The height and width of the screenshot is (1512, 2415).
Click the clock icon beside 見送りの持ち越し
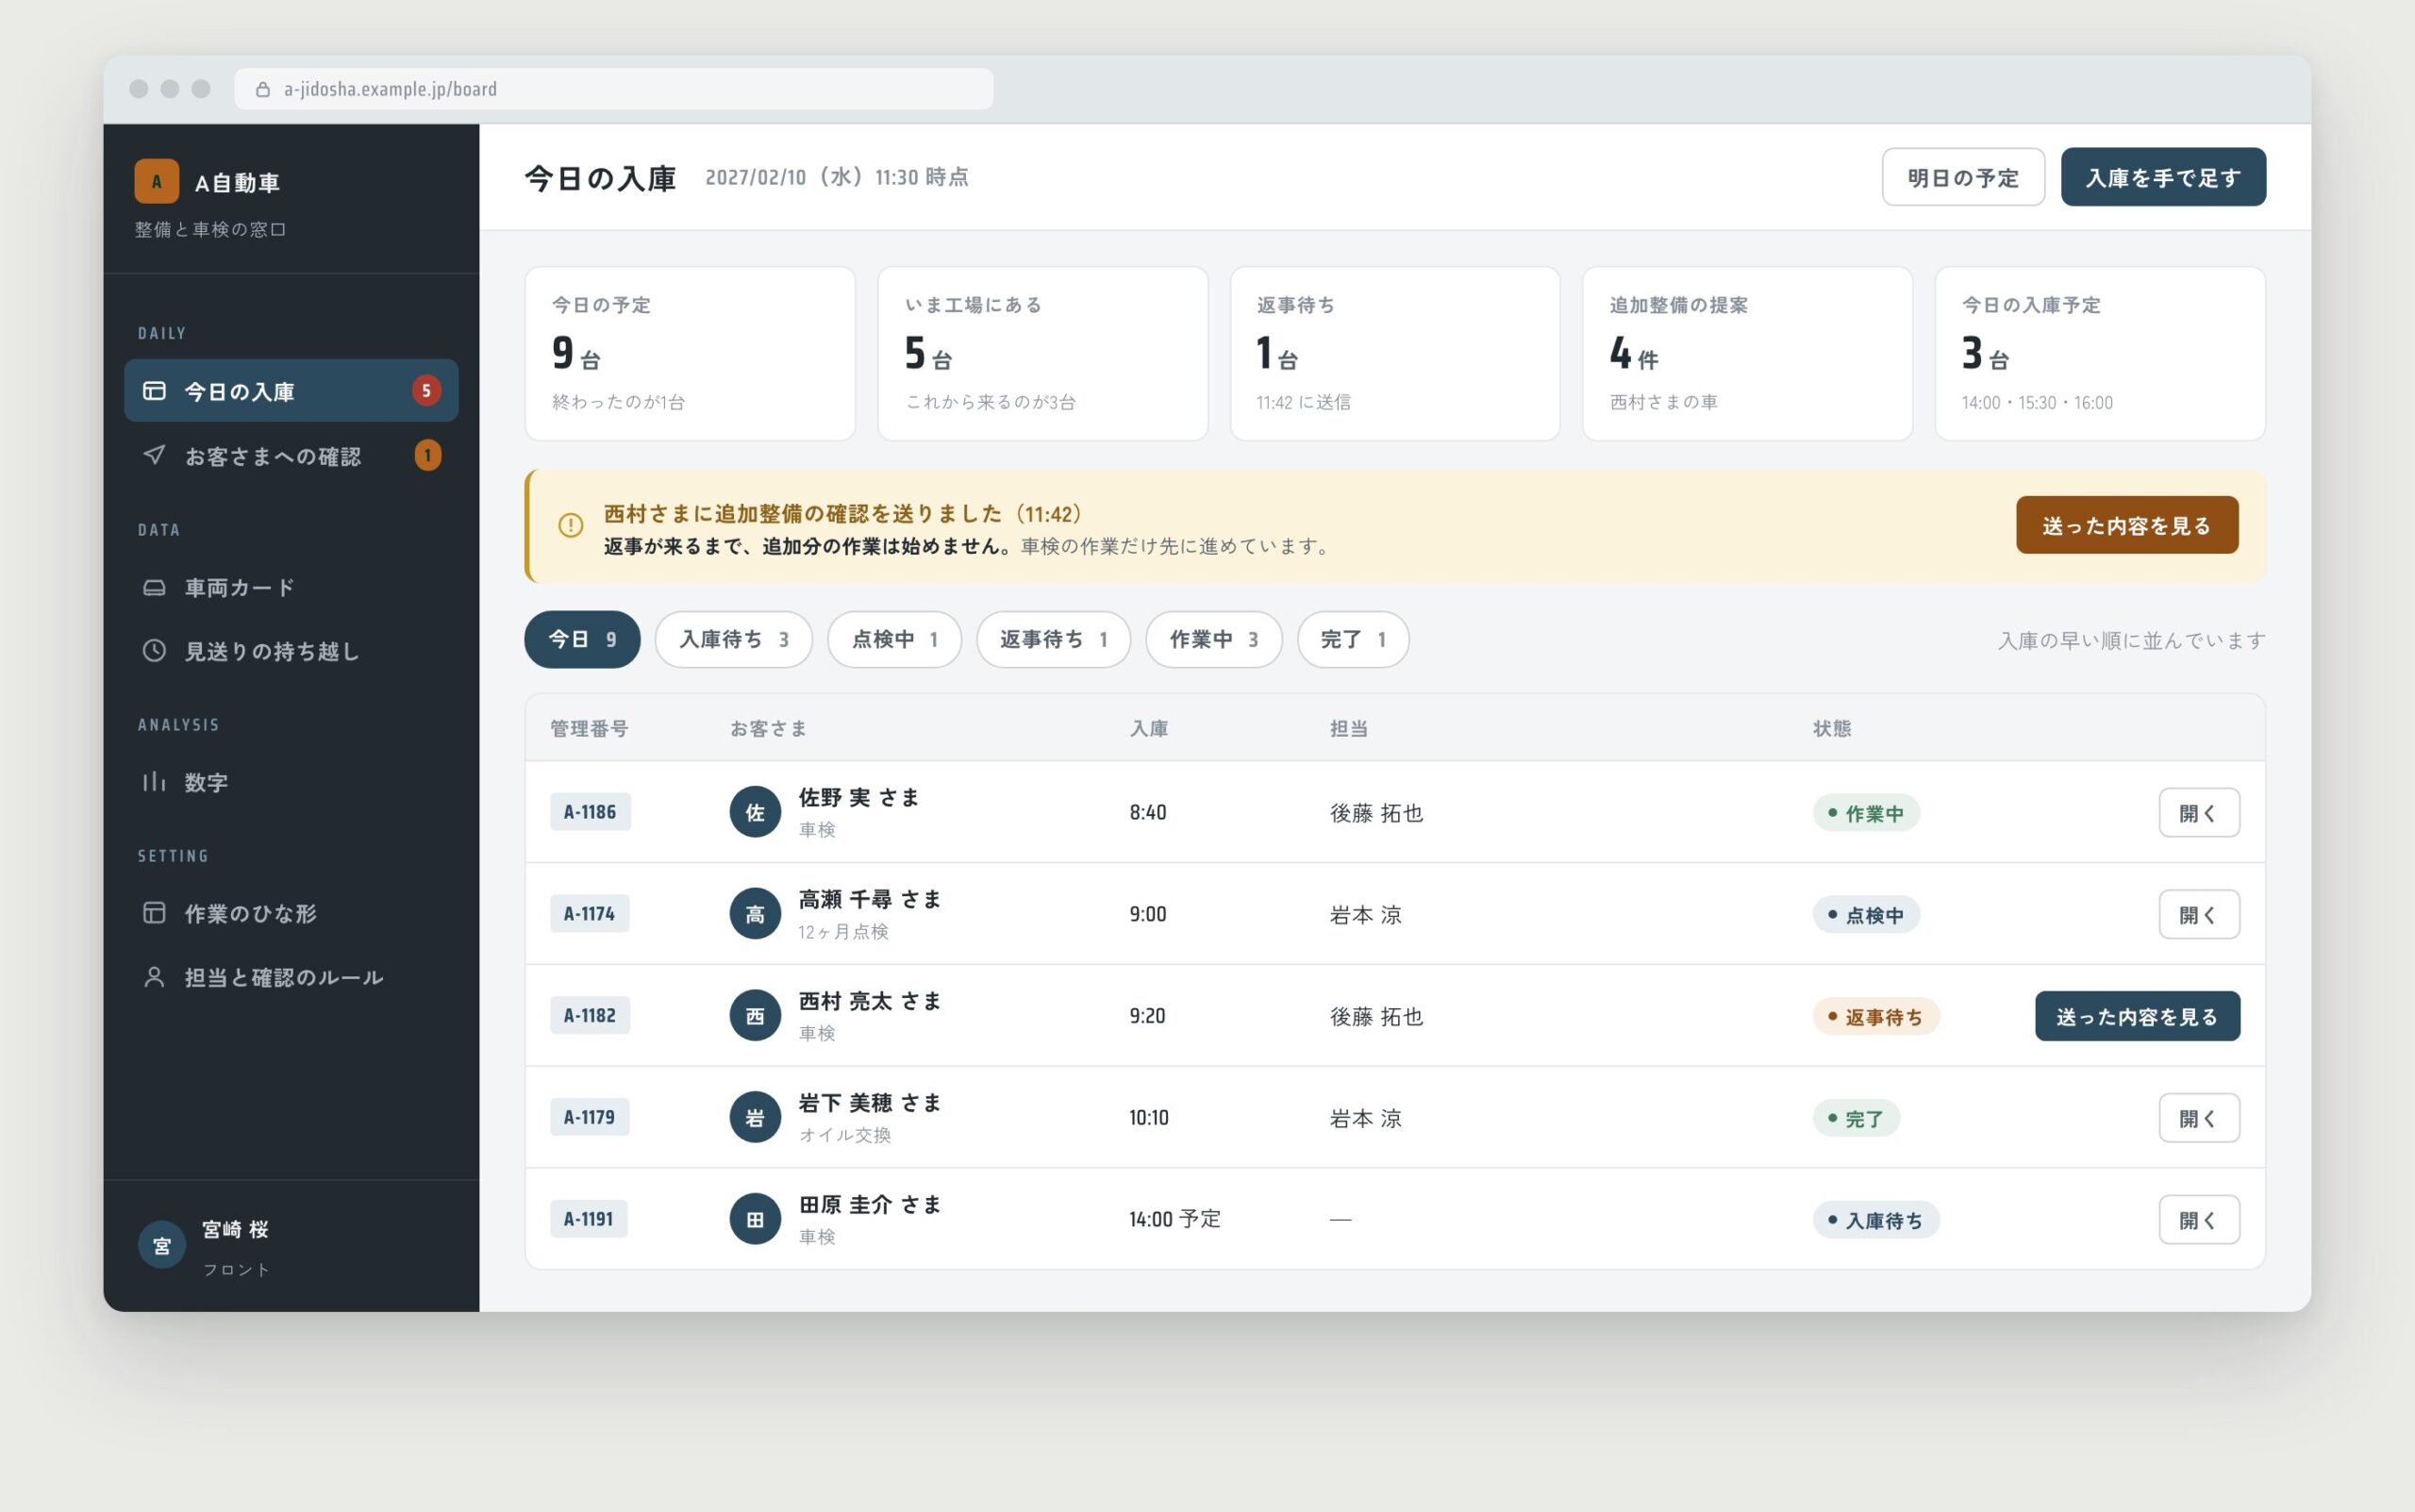pyautogui.click(x=154, y=650)
